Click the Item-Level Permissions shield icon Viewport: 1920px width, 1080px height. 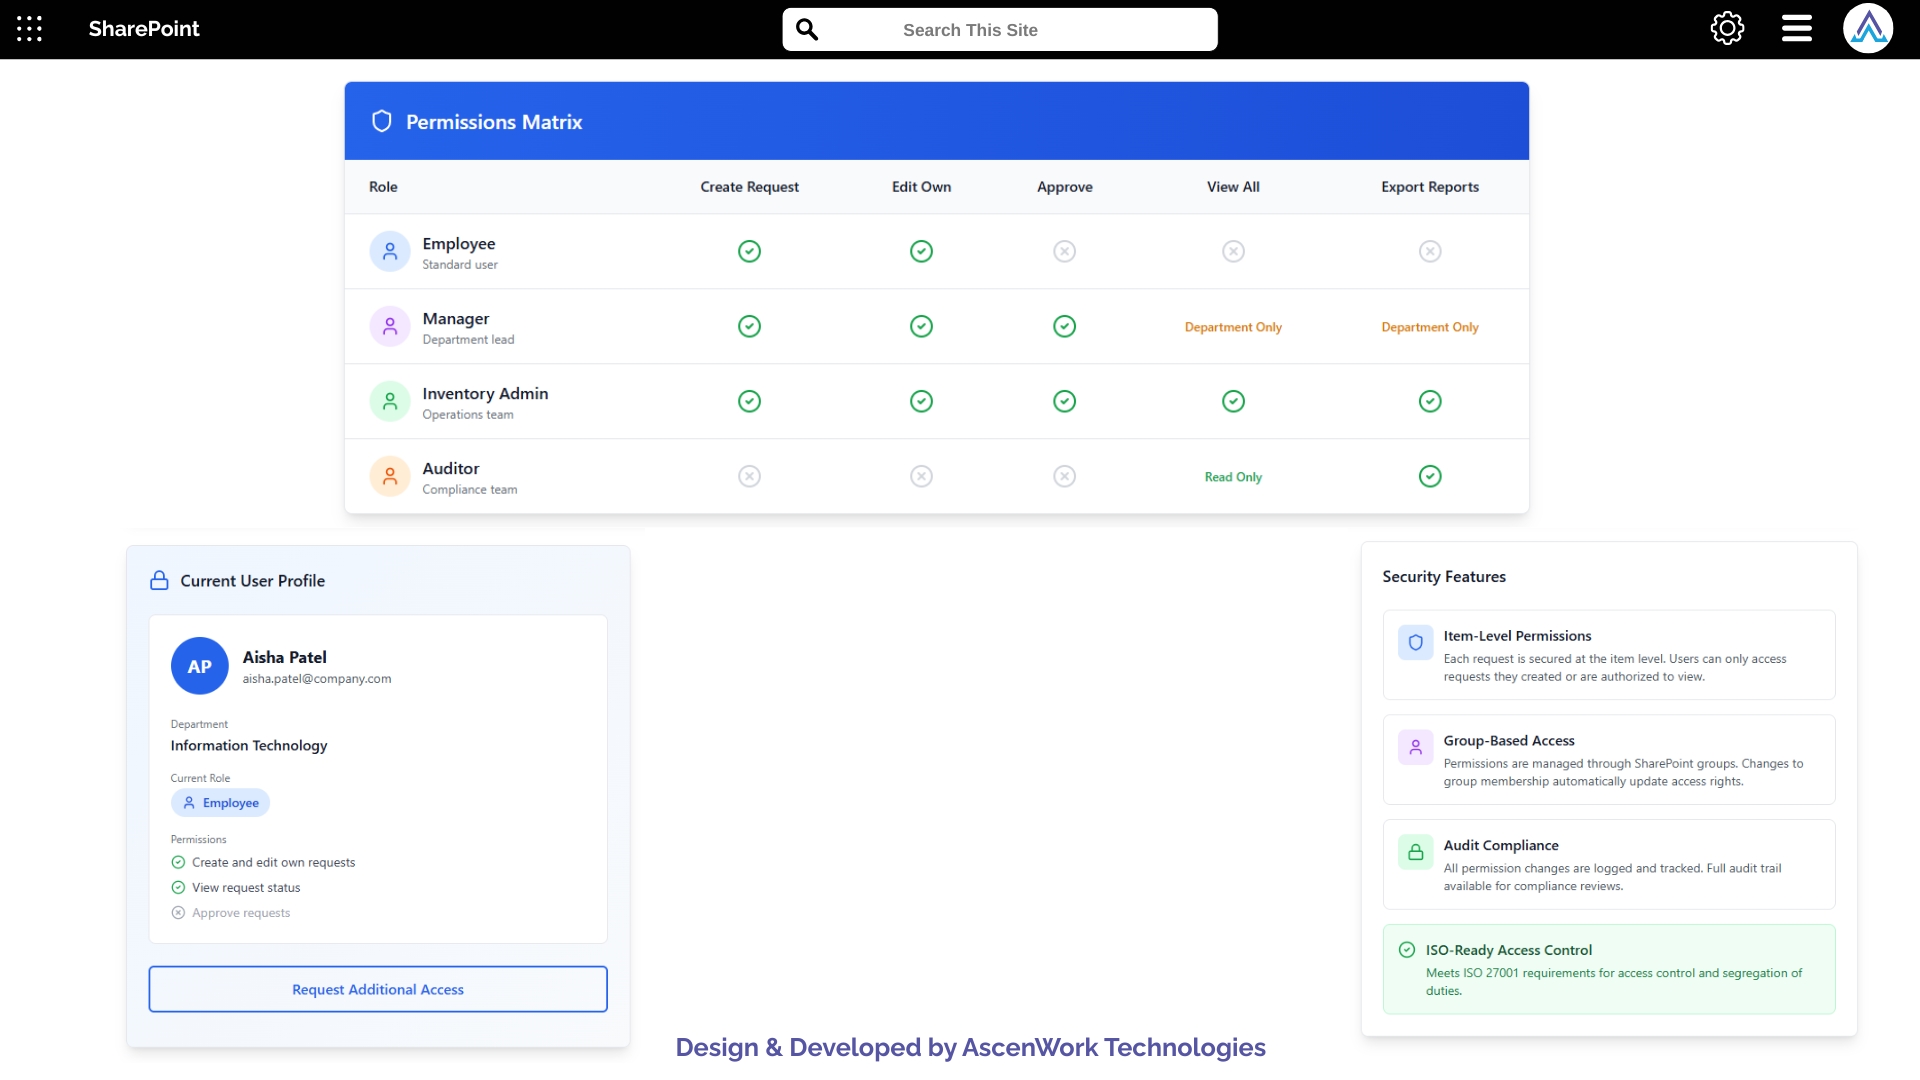tap(1414, 643)
